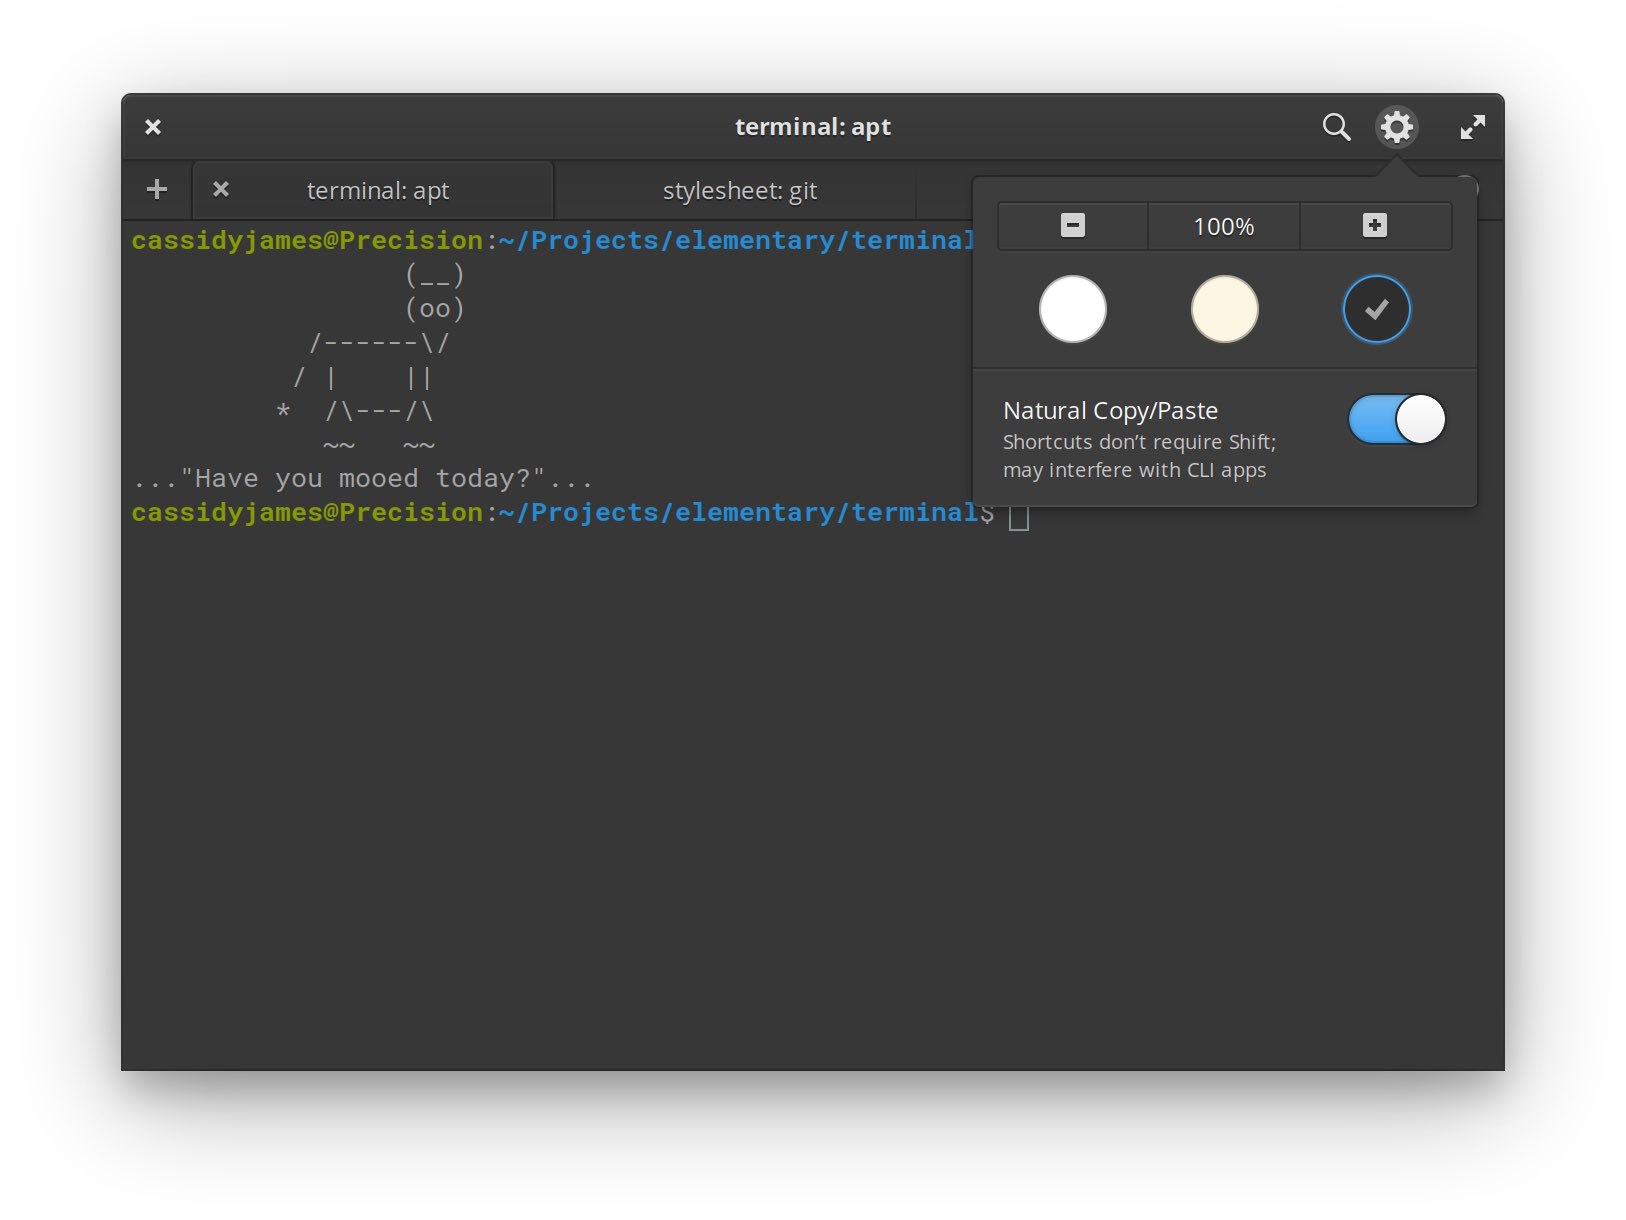Click the 'terminal: apt' window title
Image resolution: width=1626 pixels, height=1220 pixels.
[x=813, y=127]
